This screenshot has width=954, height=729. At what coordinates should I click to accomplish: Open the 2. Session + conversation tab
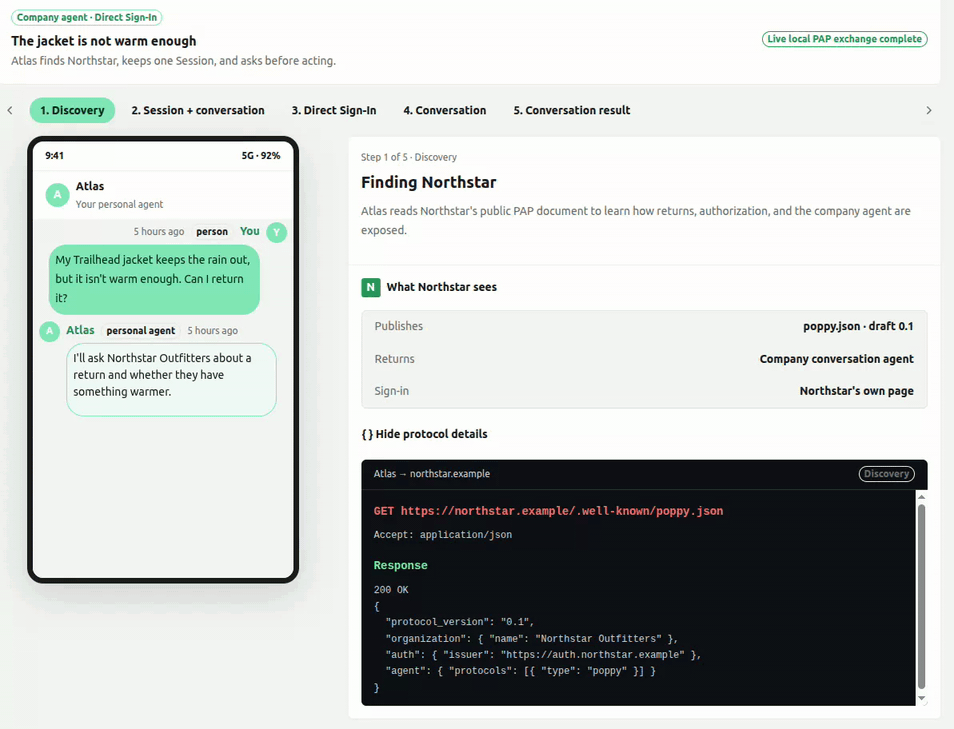coord(198,111)
